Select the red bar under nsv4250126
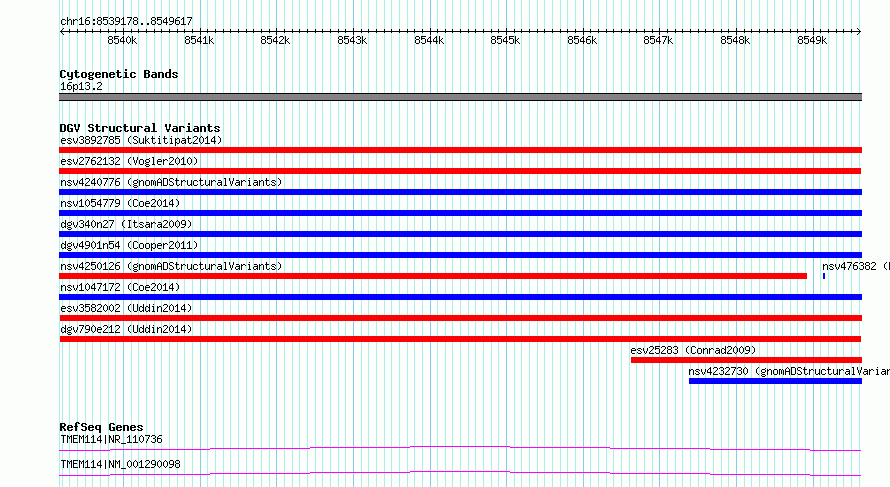Screen dimensions: 890x487 point(433,276)
